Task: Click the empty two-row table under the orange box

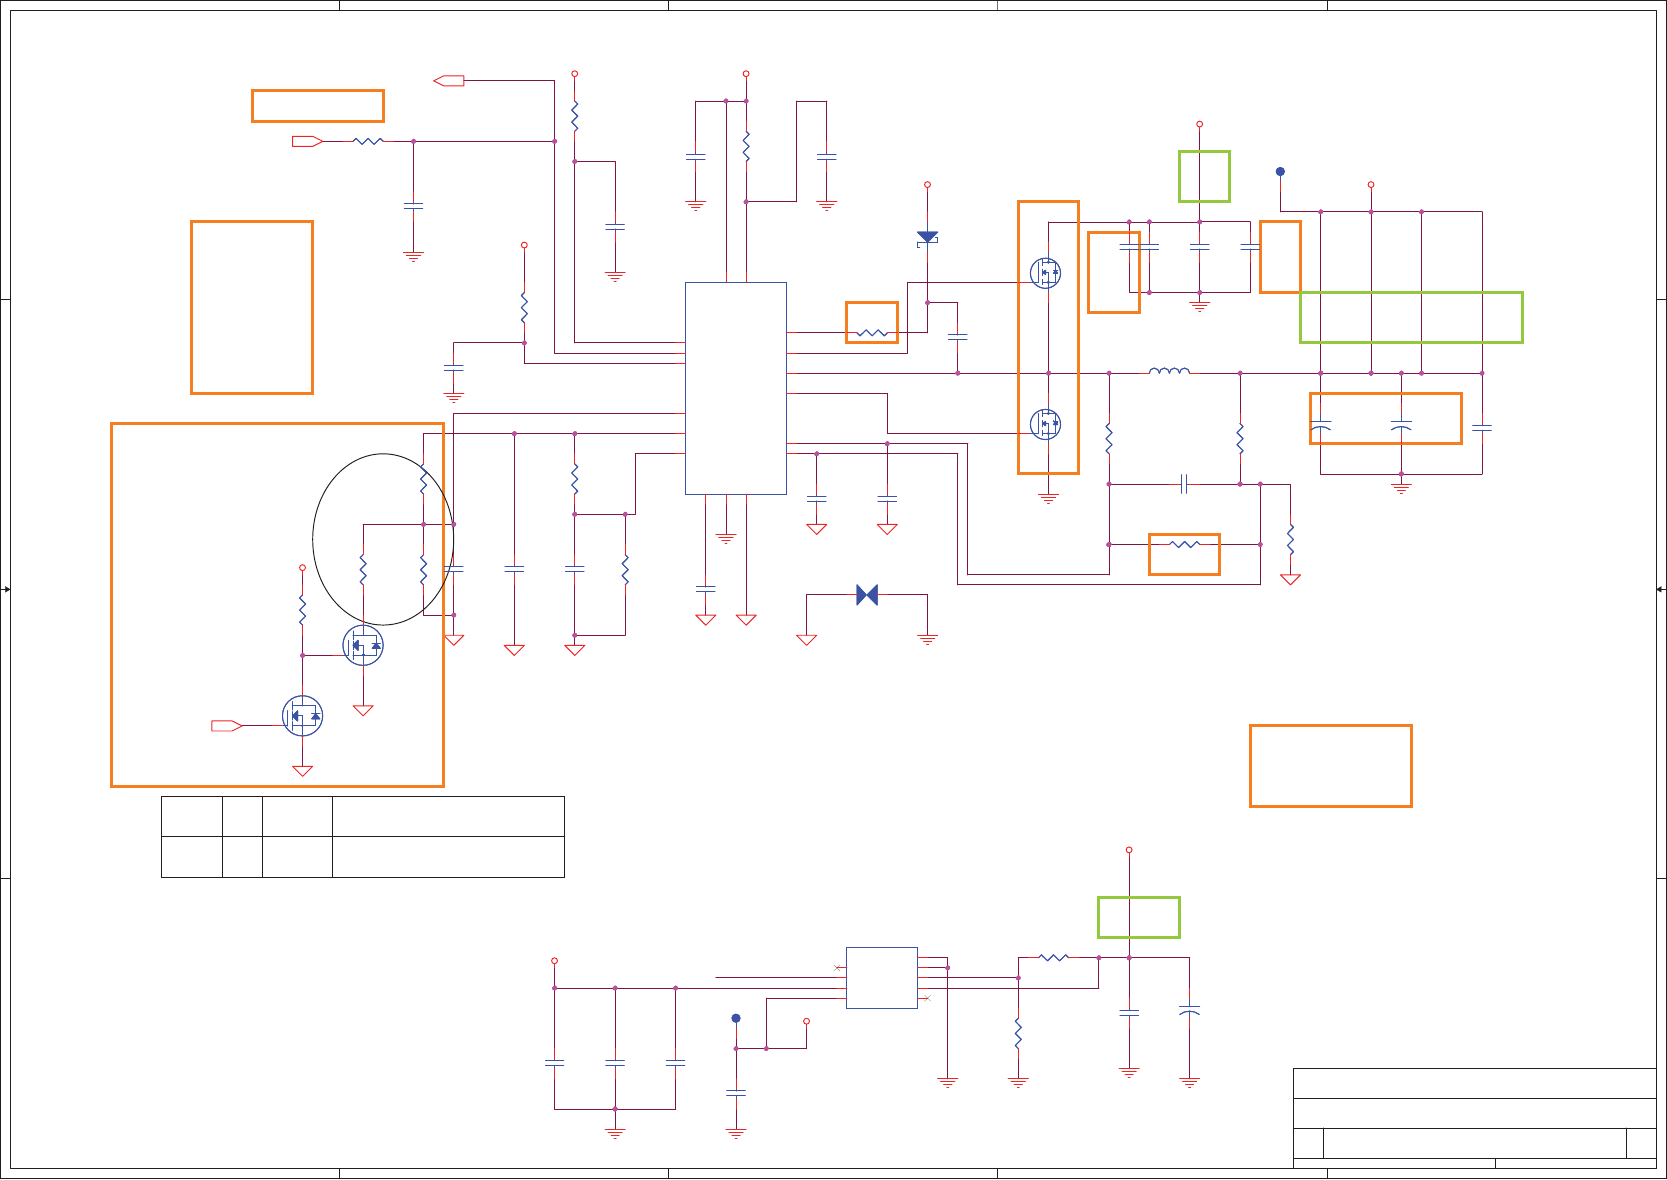Action: [x=363, y=837]
